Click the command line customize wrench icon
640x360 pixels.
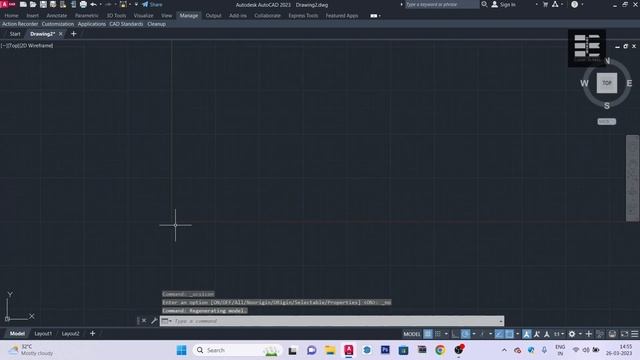click(x=154, y=321)
